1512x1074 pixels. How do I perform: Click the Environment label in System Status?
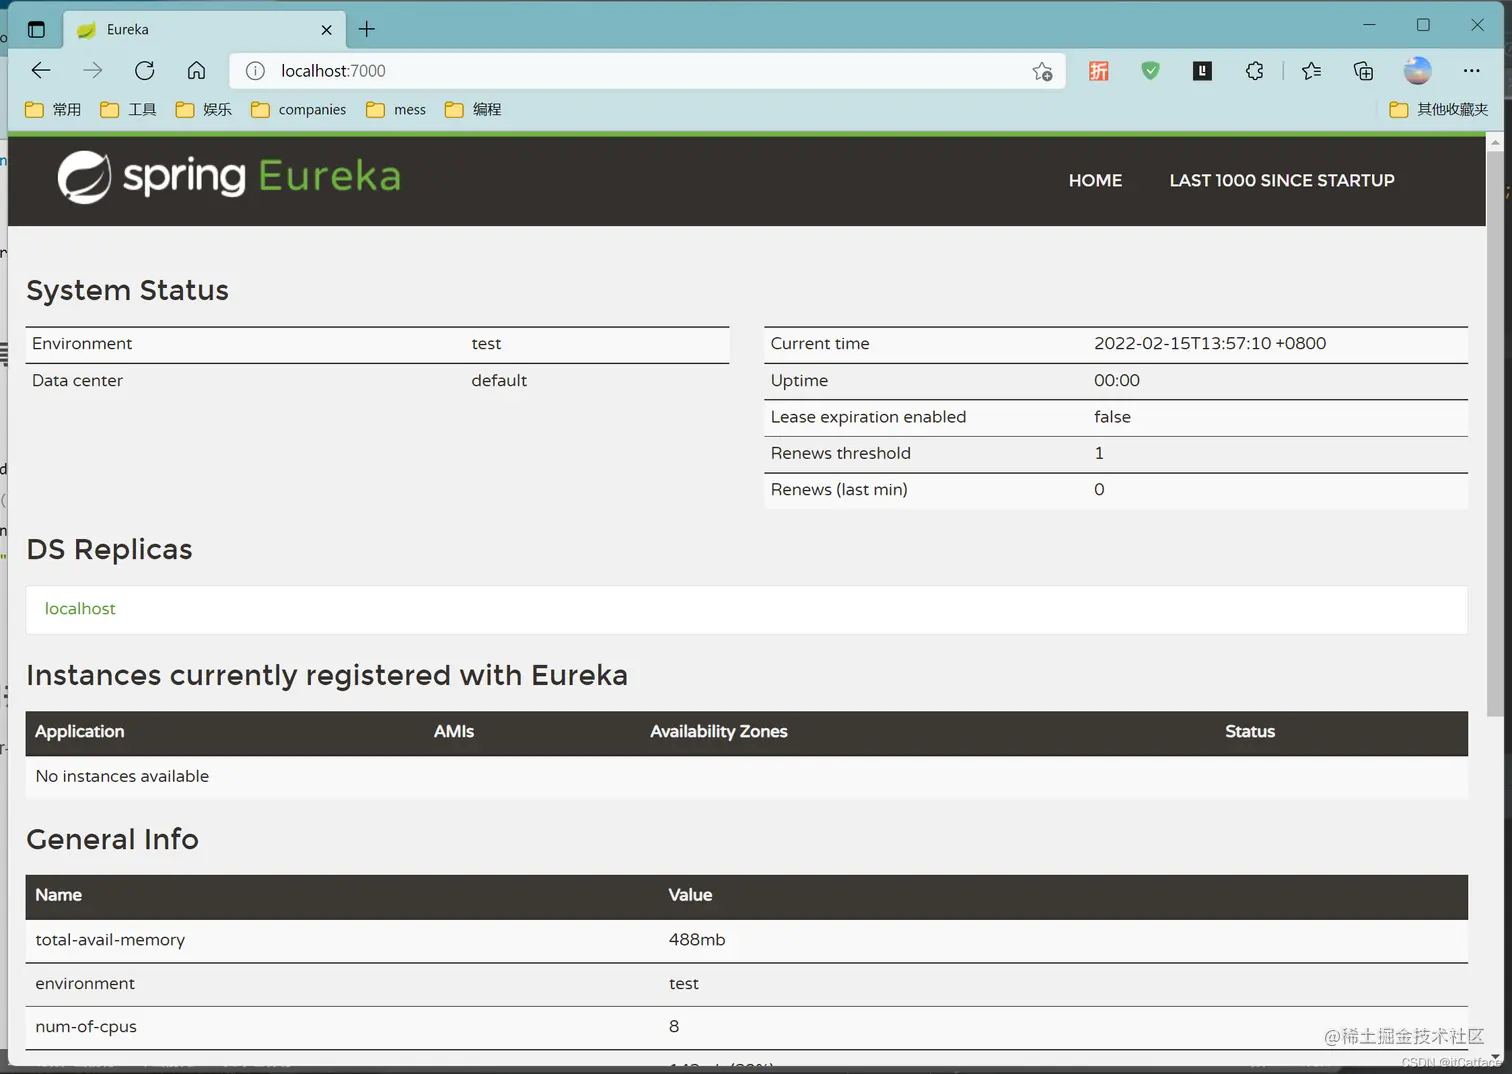82,343
